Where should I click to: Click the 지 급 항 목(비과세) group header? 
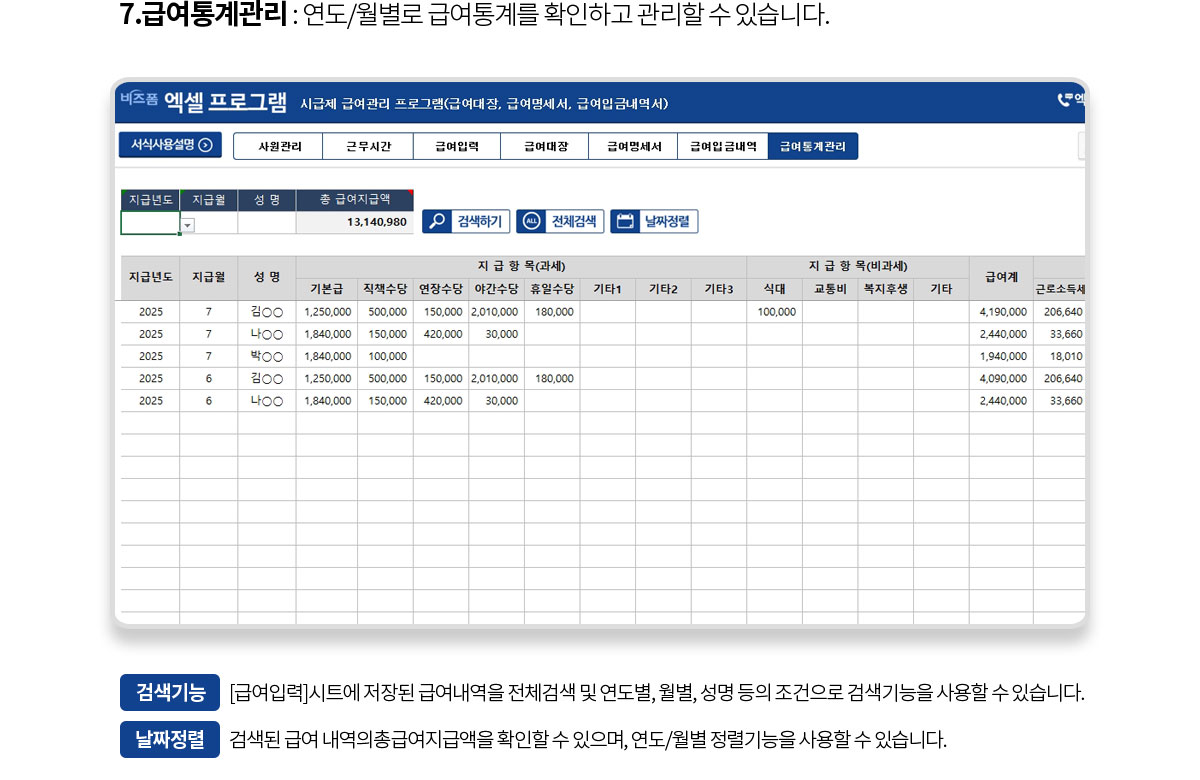(x=858, y=267)
